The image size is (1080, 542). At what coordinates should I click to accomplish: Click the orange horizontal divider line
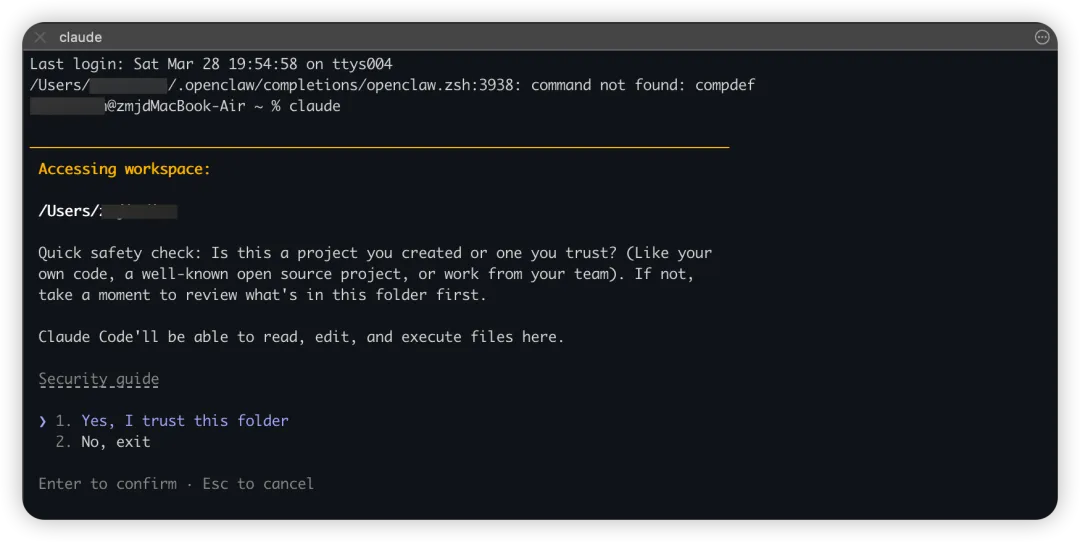pyautogui.click(x=380, y=148)
